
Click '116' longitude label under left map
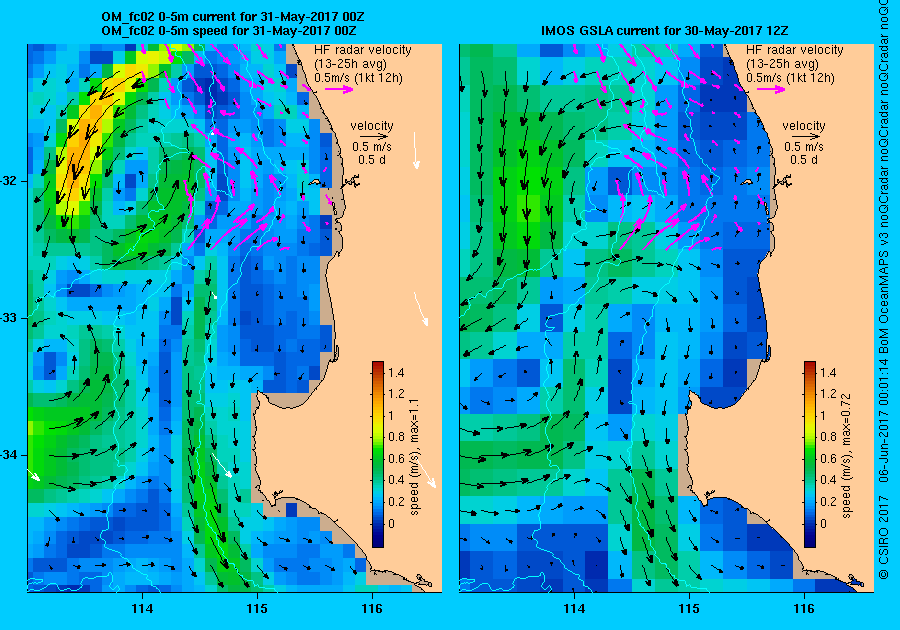click(x=372, y=609)
